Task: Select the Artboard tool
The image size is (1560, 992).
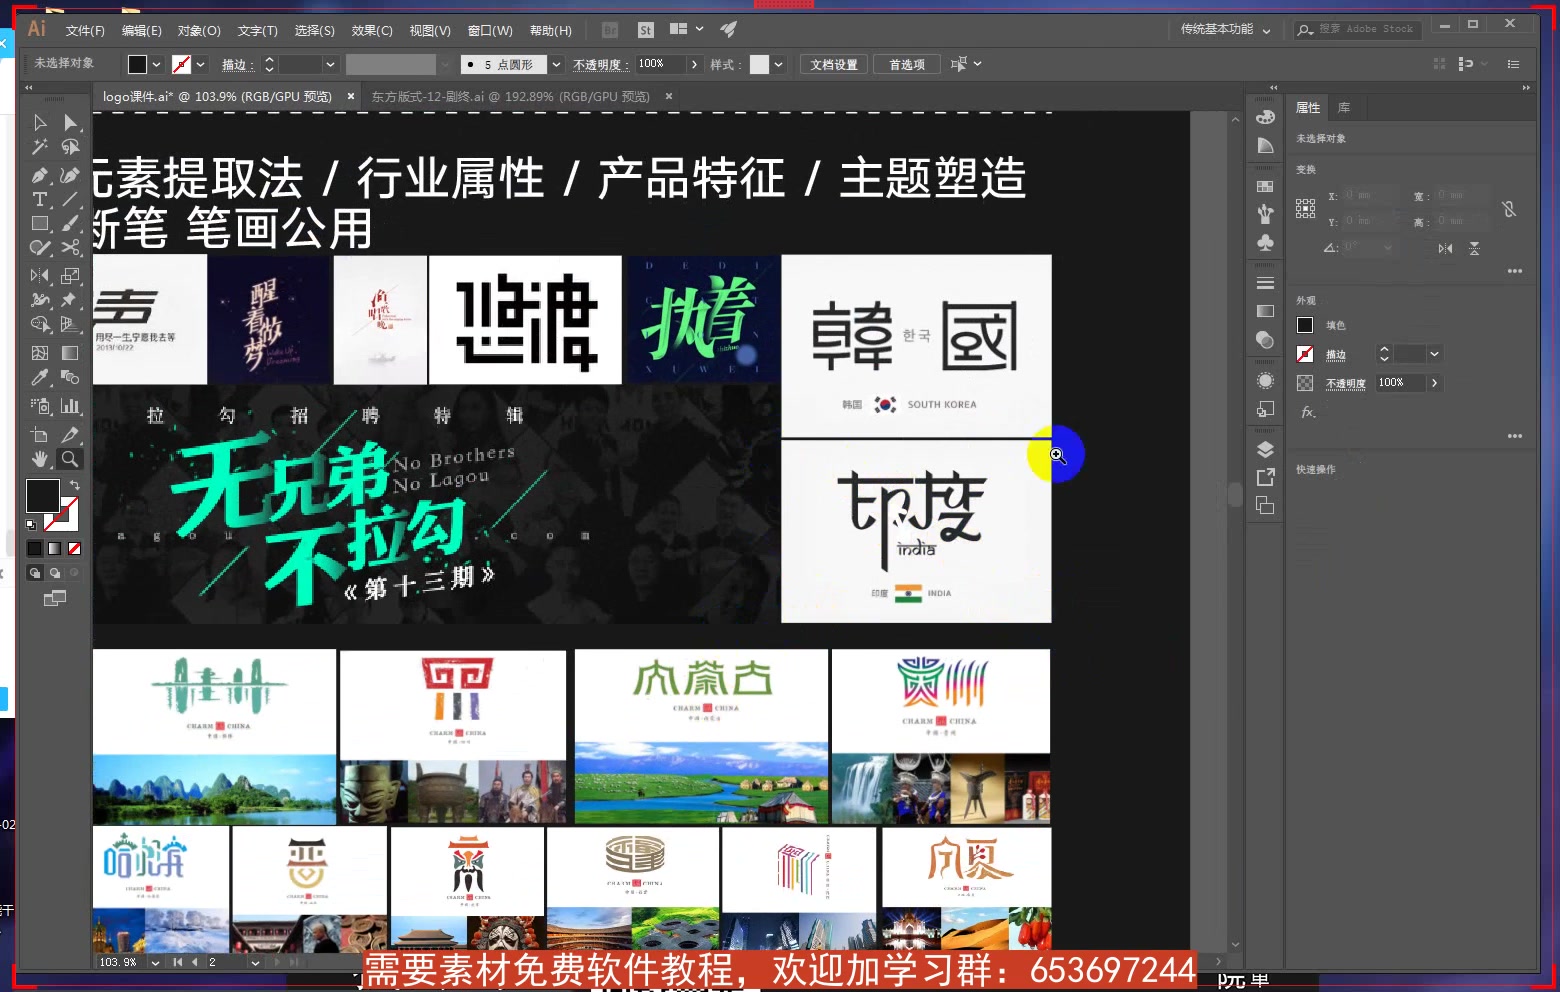Action: pyautogui.click(x=40, y=435)
